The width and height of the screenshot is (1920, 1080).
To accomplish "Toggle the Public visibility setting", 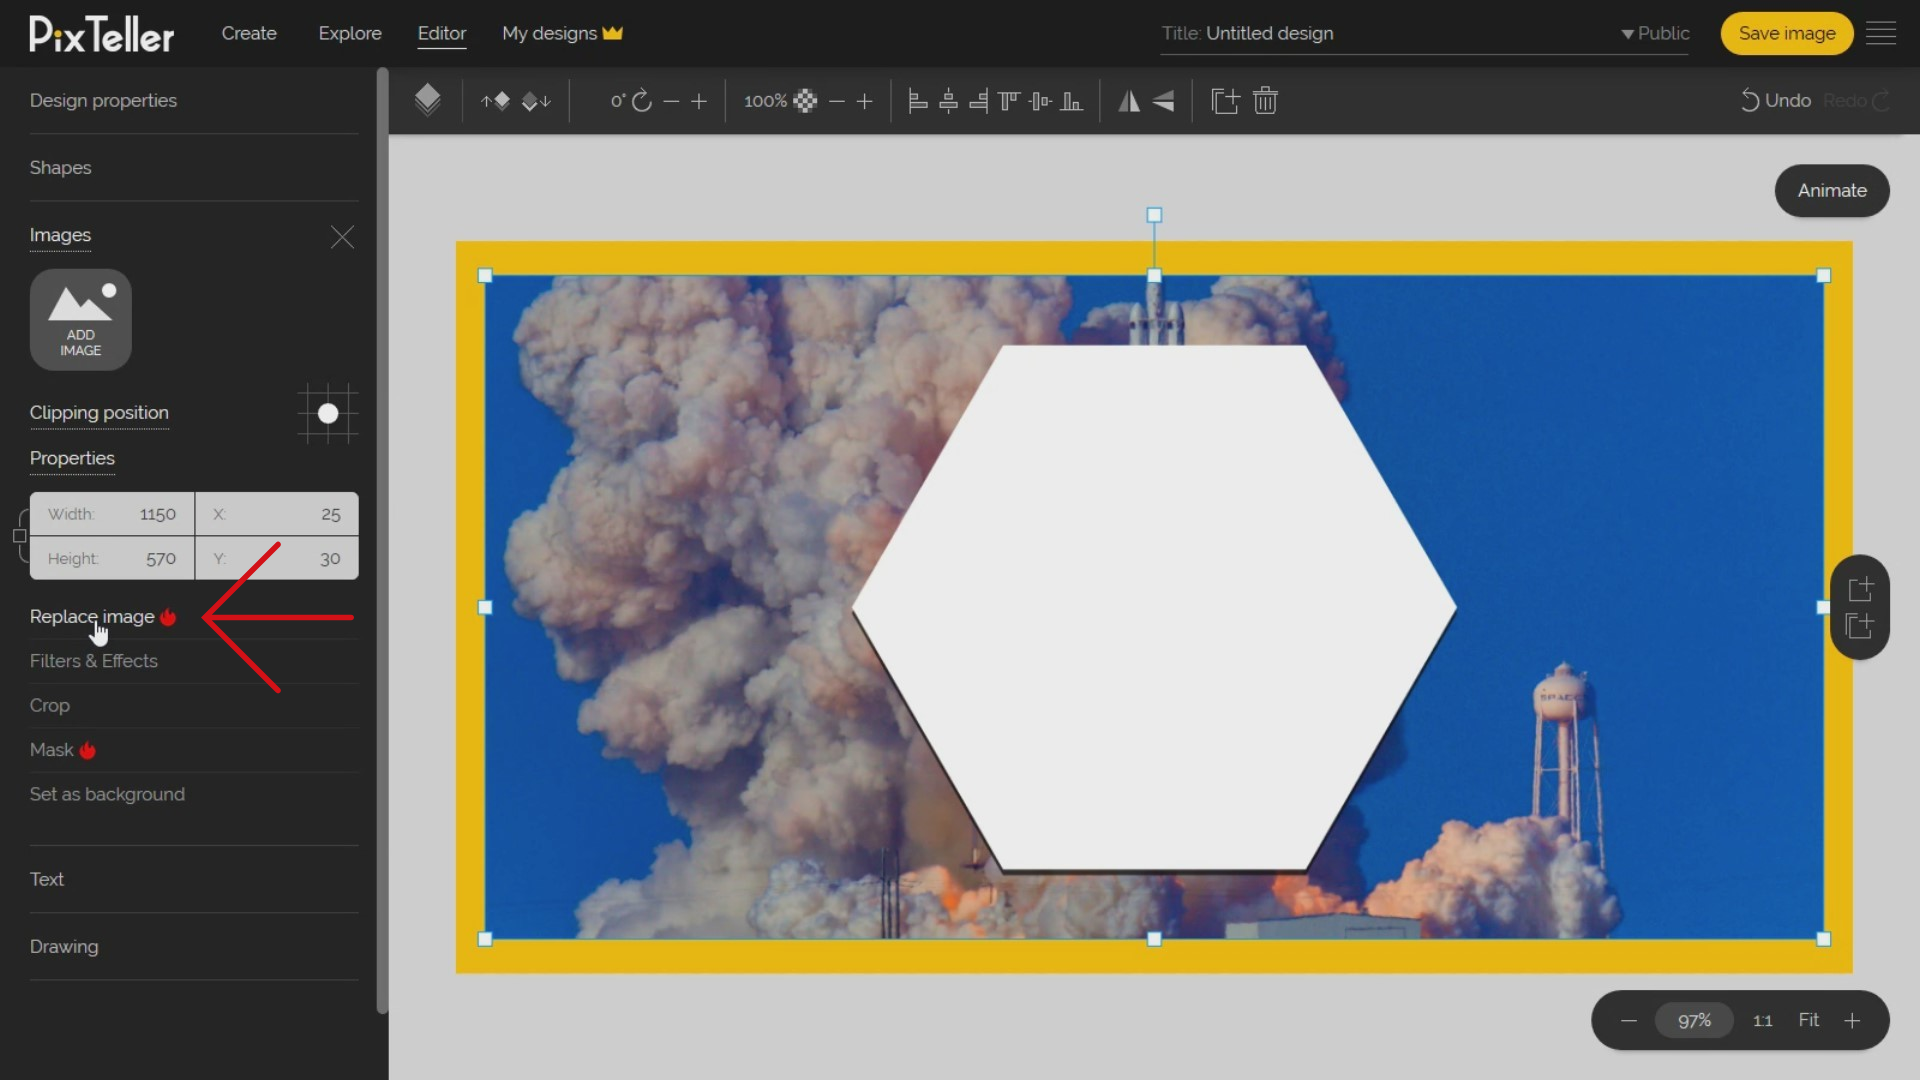I will click(1652, 33).
